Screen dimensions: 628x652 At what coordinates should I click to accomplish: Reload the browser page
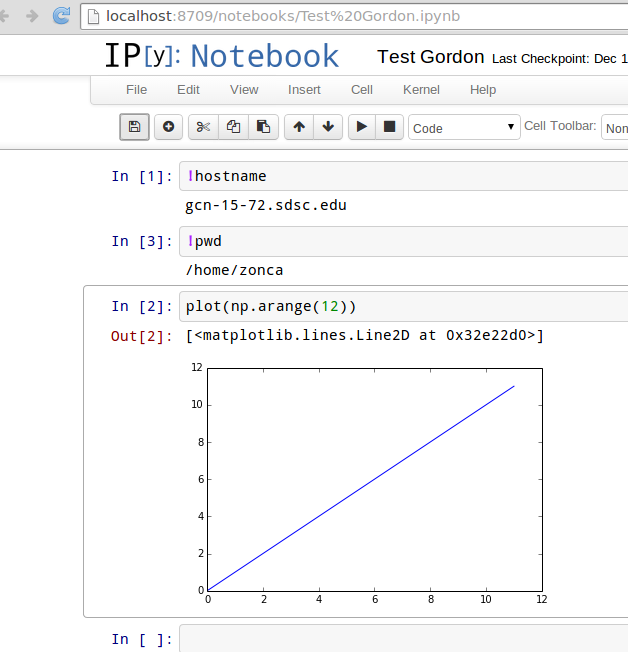pyautogui.click(x=61, y=16)
